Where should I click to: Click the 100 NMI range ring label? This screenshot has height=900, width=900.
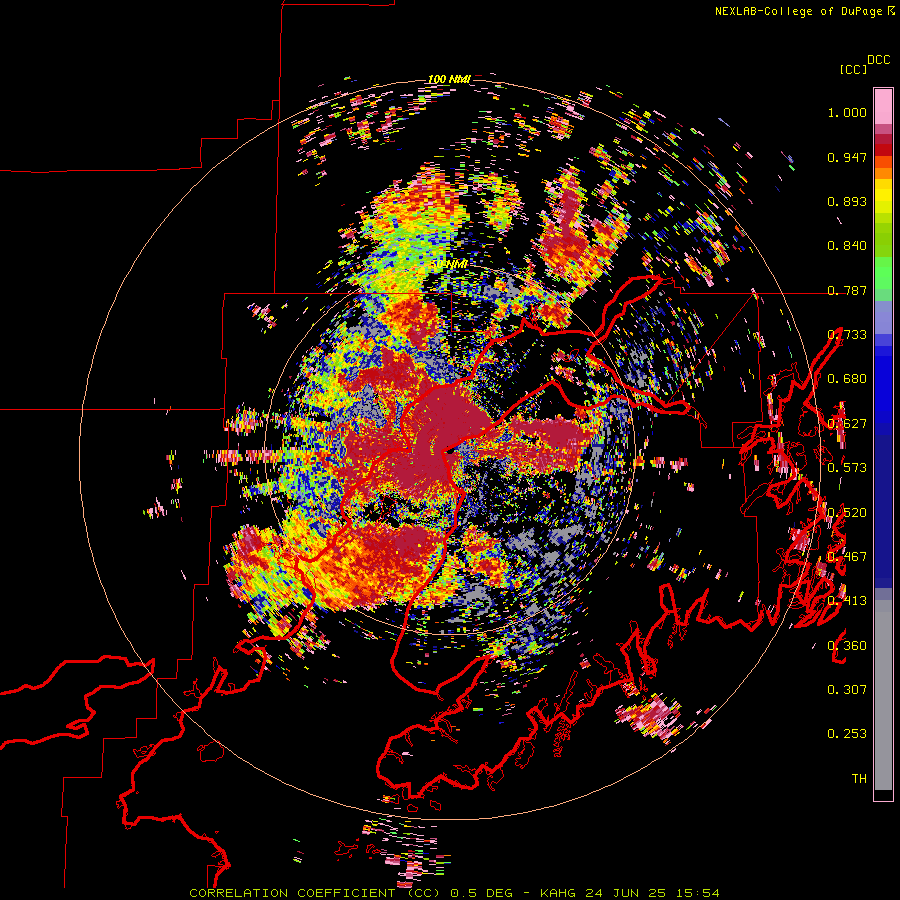(x=449, y=79)
